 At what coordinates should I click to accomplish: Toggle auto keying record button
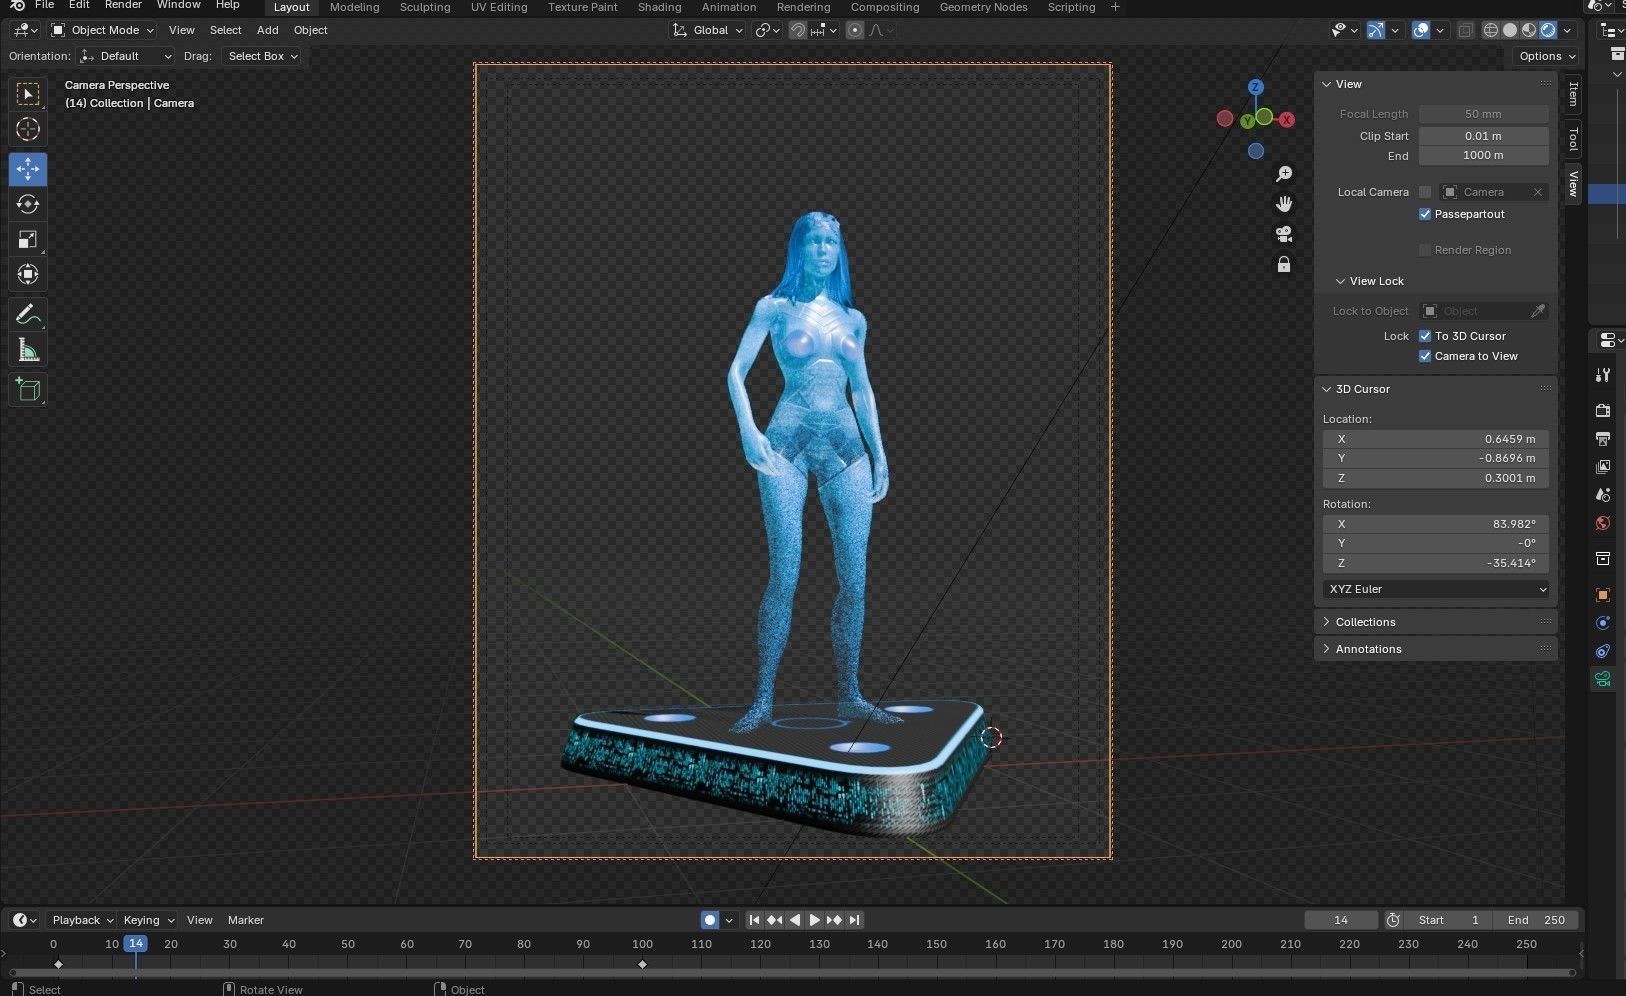click(710, 920)
